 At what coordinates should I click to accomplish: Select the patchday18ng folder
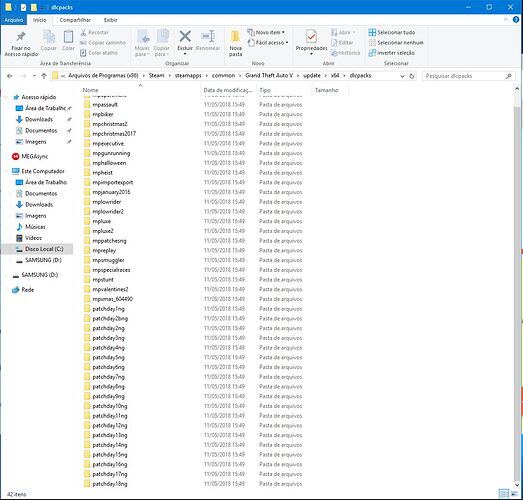[x=110, y=484]
